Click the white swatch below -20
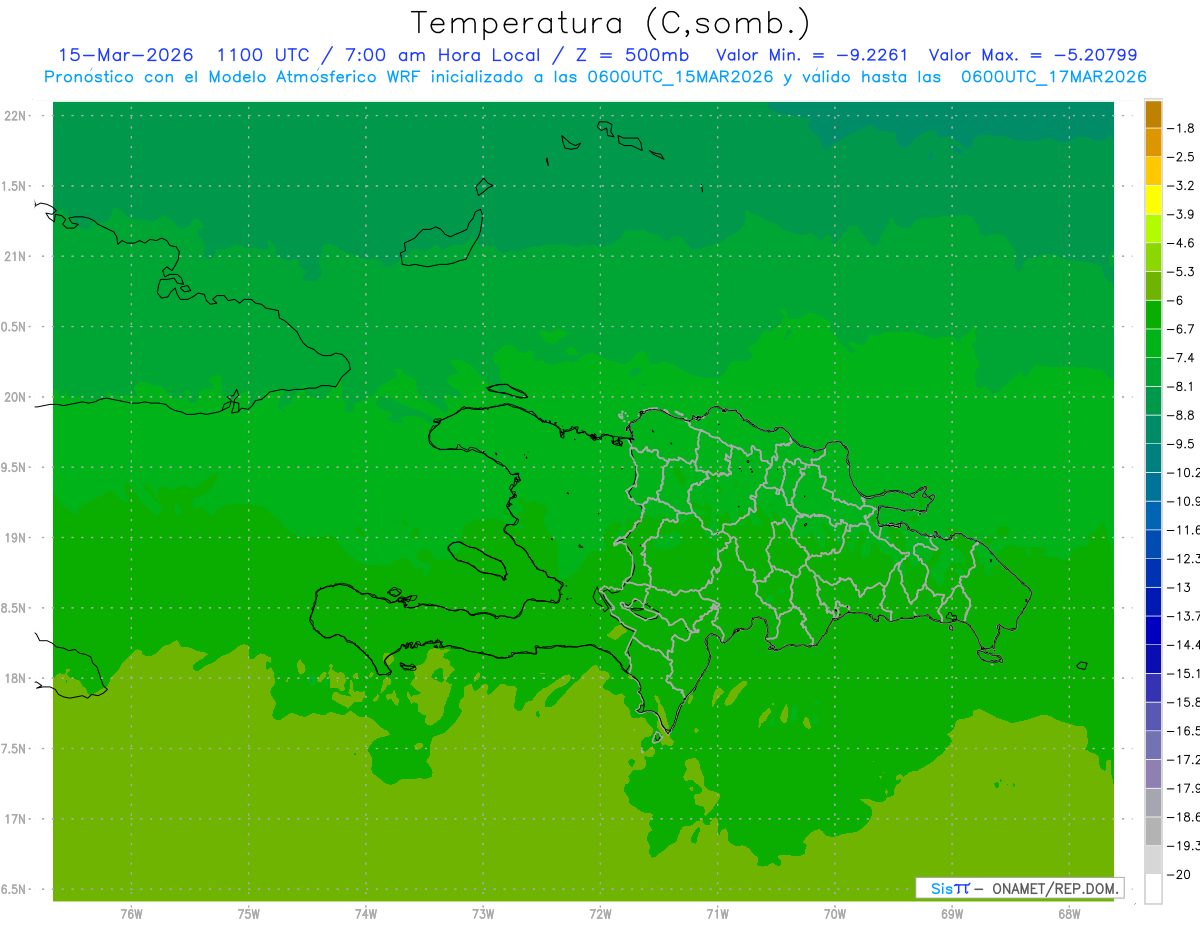The width and height of the screenshot is (1200, 927). [x=1153, y=889]
